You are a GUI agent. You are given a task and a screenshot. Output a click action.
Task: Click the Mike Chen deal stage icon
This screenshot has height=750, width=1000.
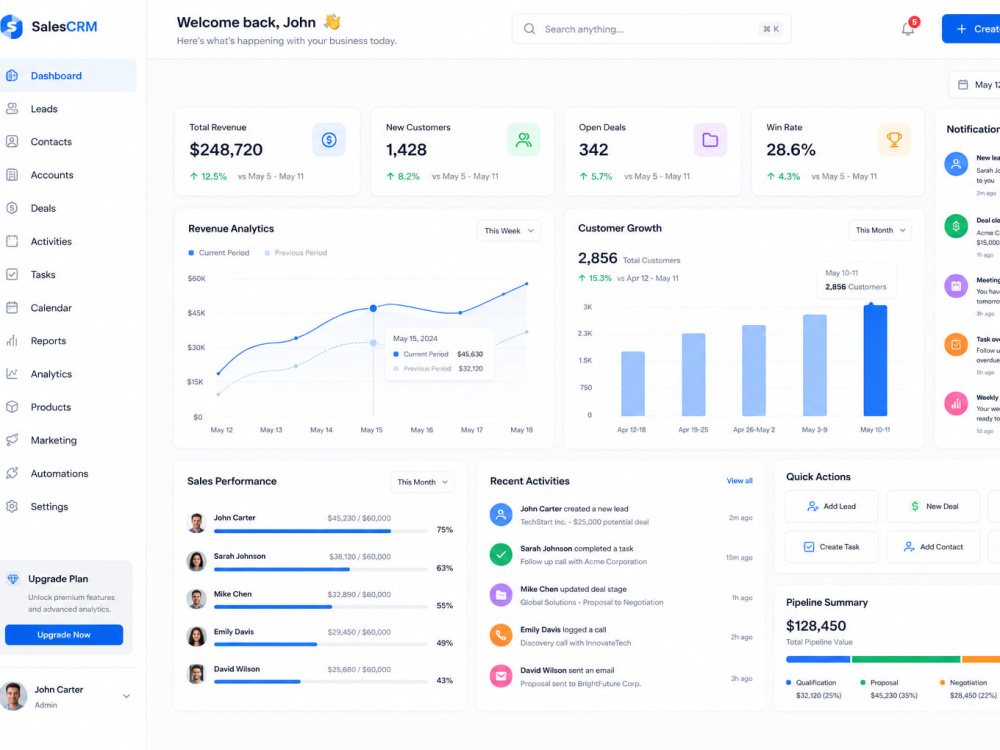[501, 595]
